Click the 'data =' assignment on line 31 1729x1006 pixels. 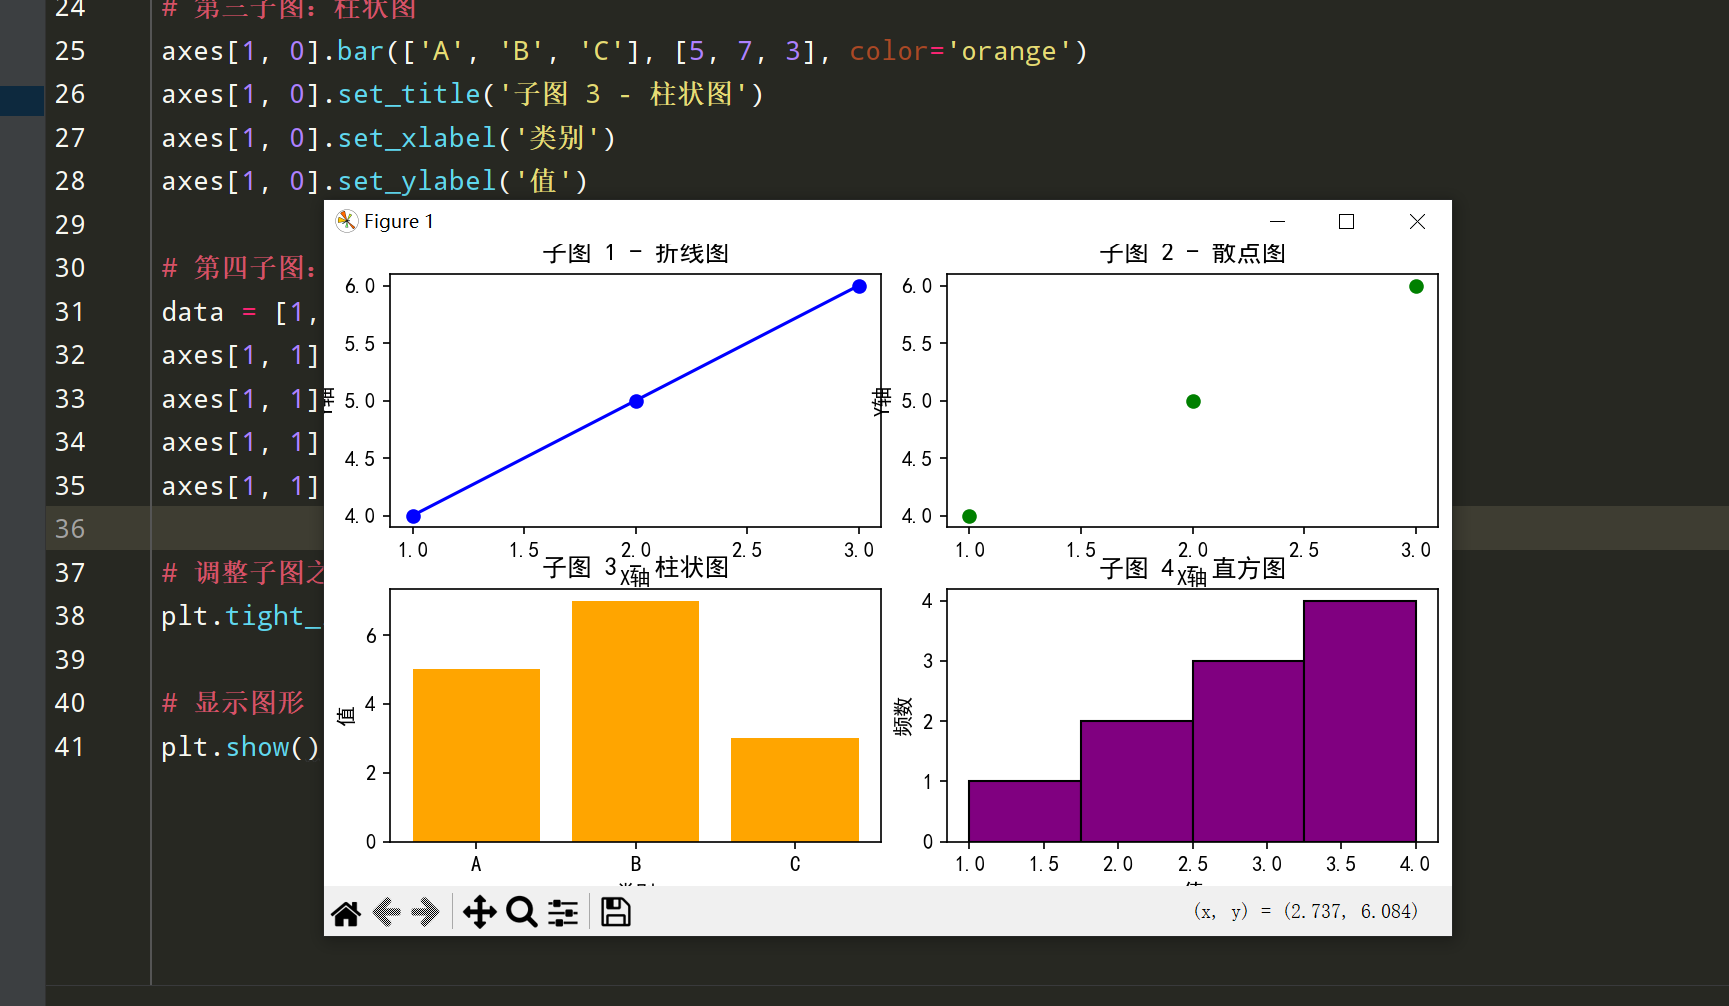coord(209,312)
